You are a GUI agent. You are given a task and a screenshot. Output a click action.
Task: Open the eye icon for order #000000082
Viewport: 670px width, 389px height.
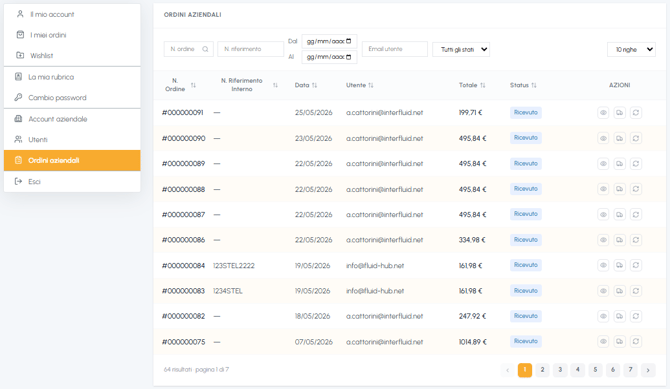pyautogui.click(x=603, y=316)
